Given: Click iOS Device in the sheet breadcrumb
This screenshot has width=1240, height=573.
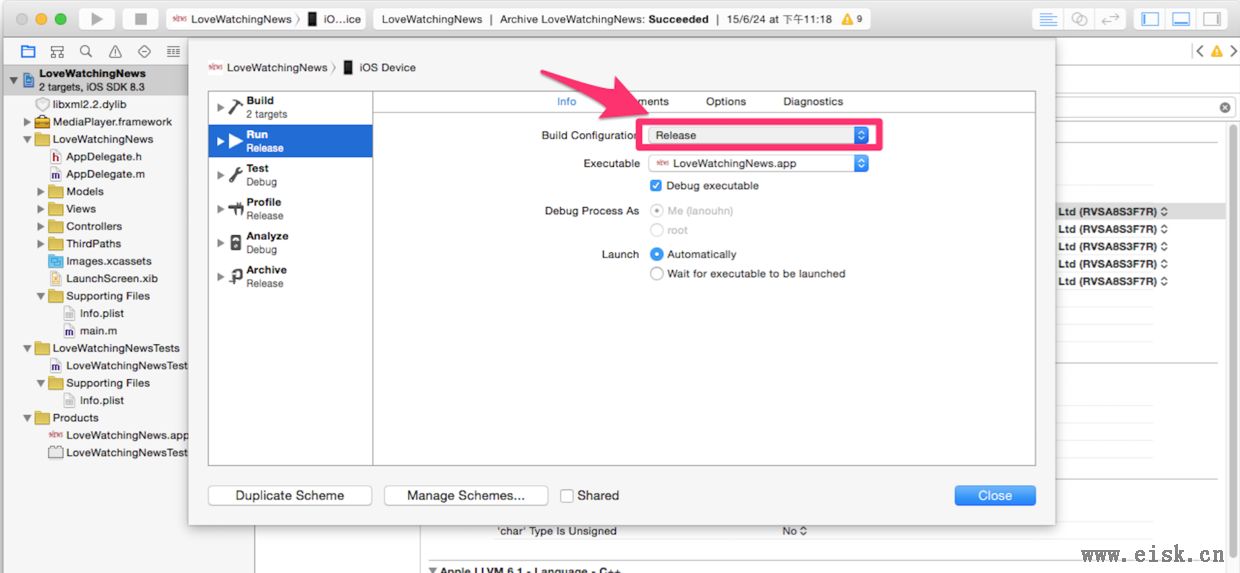Looking at the screenshot, I should 379,67.
